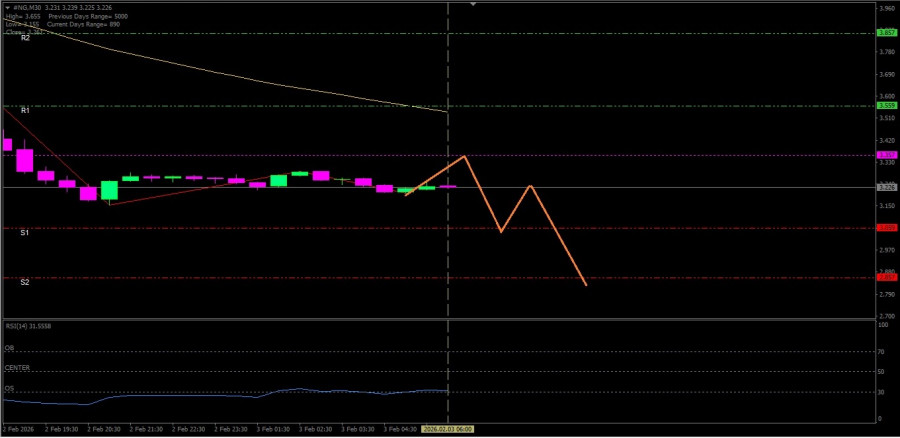Click the 2 Feb 20:30 time label
Viewport: 900px width, 438px height.
pos(103,429)
